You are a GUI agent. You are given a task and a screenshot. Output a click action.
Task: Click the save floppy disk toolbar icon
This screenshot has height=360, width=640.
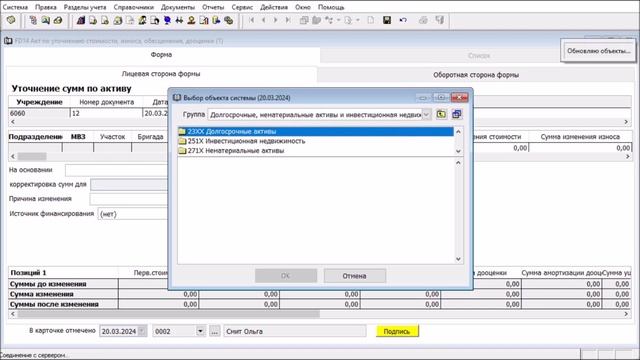[x=387, y=20]
